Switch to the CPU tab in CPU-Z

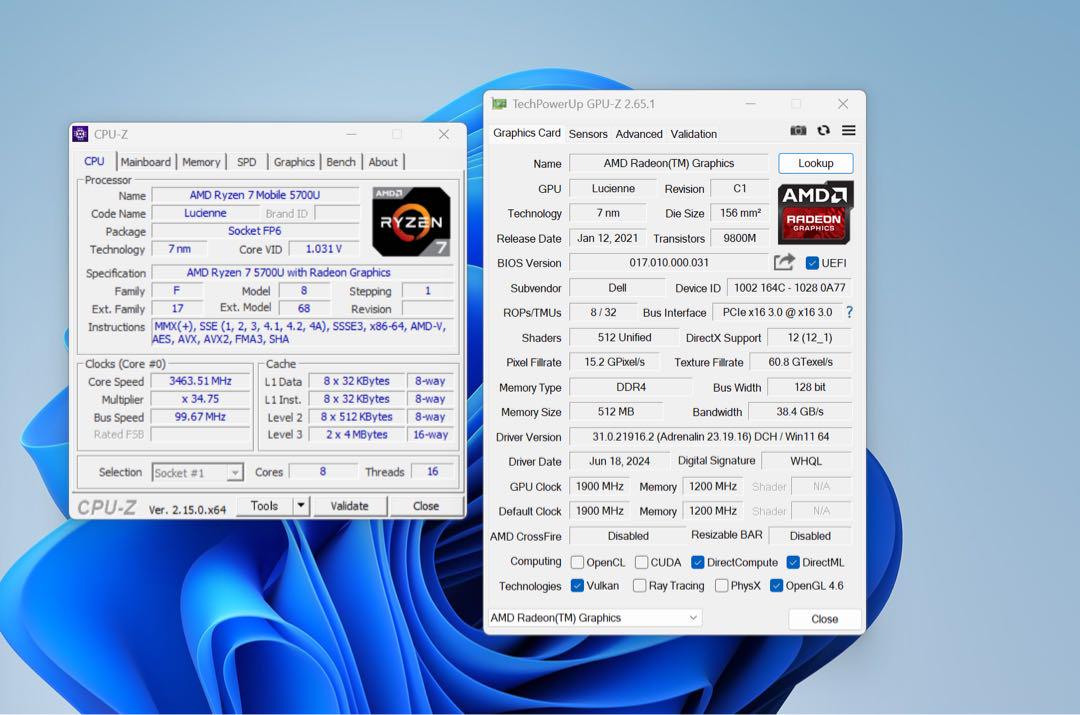(x=94, y=161)
